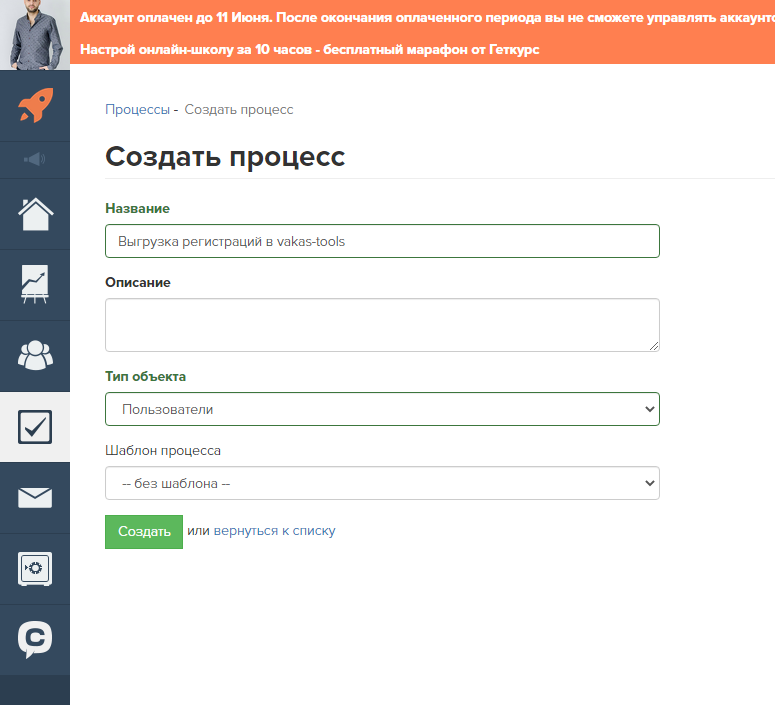Go to the home house icon
This screenshot has height=705, width=775.
point(35,214)
